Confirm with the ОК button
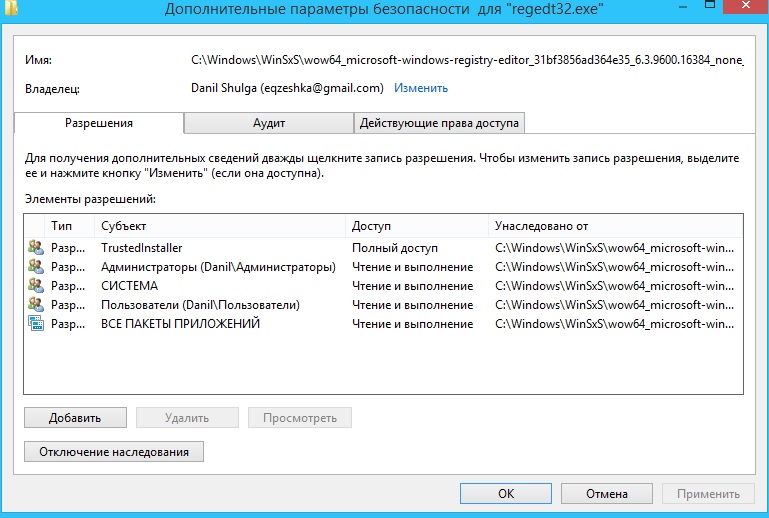 click(x=506, y=493)
